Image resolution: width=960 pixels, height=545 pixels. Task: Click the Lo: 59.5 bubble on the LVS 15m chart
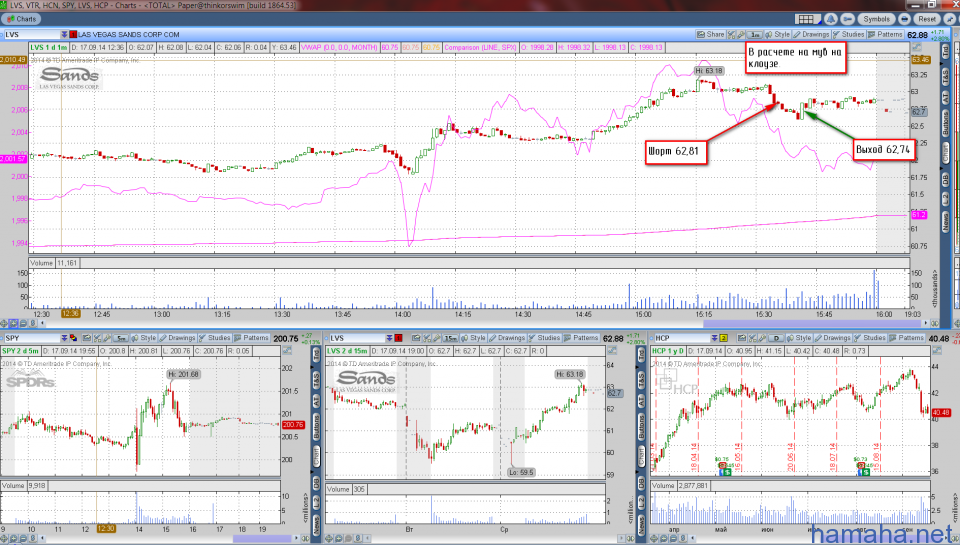(x=521, y=472)
